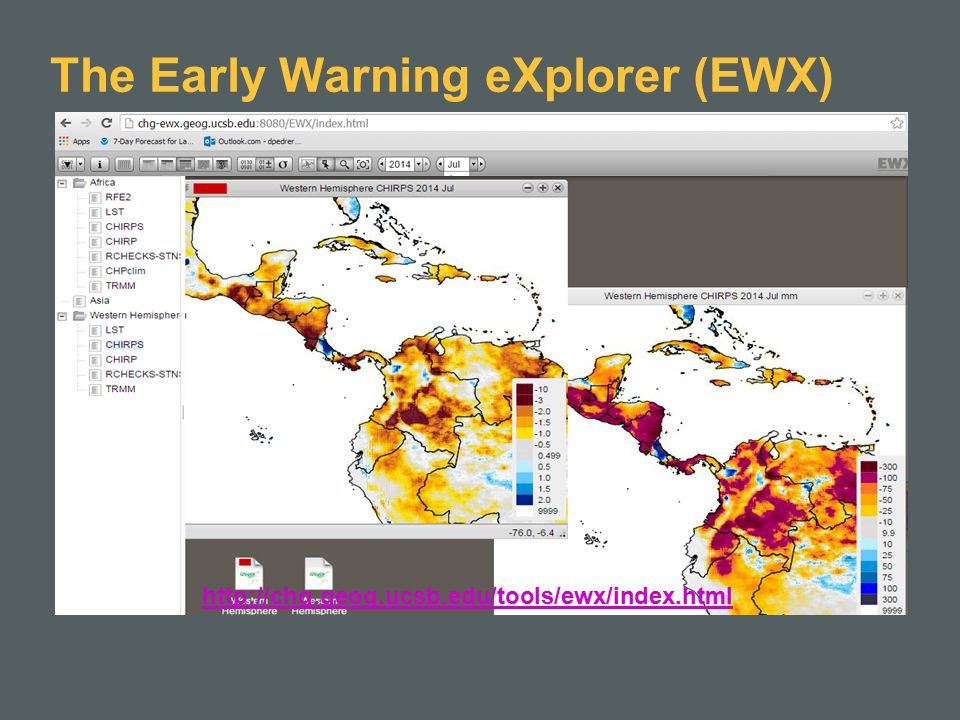The image size is (960, 720).
Task: Open the chg.geog.ucsb.edu/tools/ewx link
Action: 467,596
